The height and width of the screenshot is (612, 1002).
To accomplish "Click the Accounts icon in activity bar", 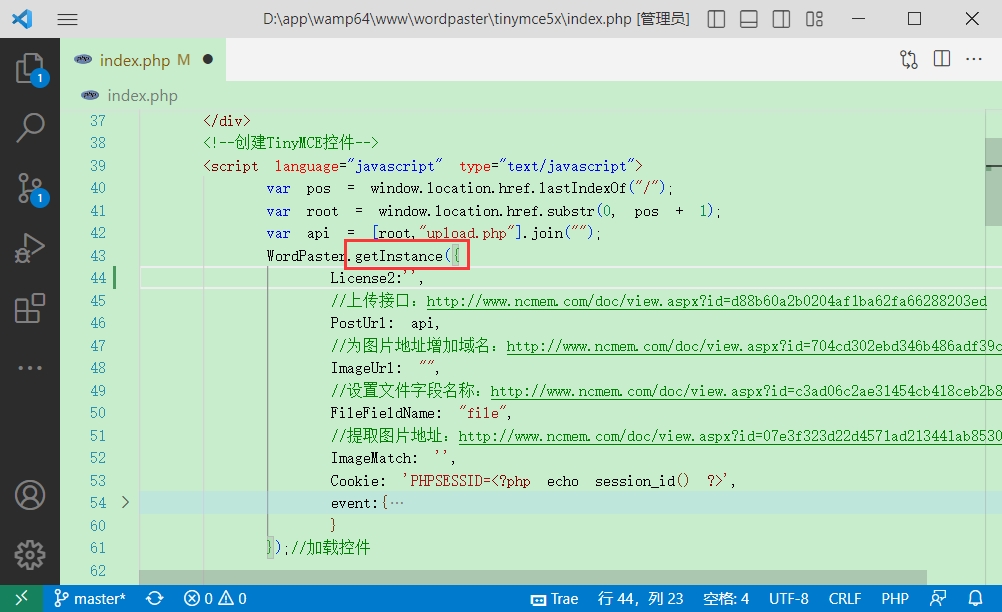I will [x=30, y=495].
